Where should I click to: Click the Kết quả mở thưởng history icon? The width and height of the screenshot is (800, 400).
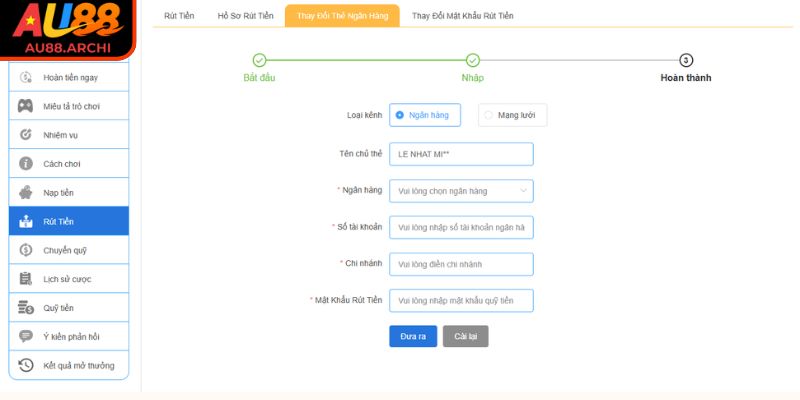26,365
